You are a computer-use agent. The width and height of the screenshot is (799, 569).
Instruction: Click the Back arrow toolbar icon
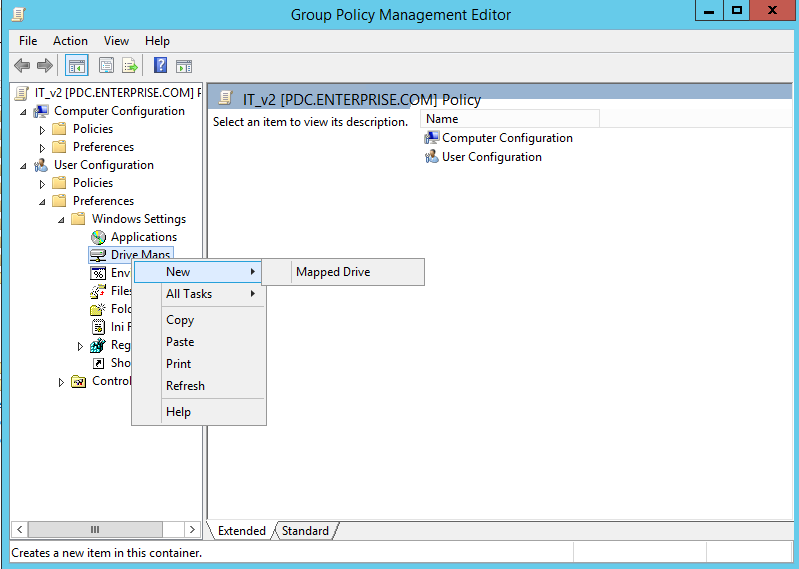(22, 65)
